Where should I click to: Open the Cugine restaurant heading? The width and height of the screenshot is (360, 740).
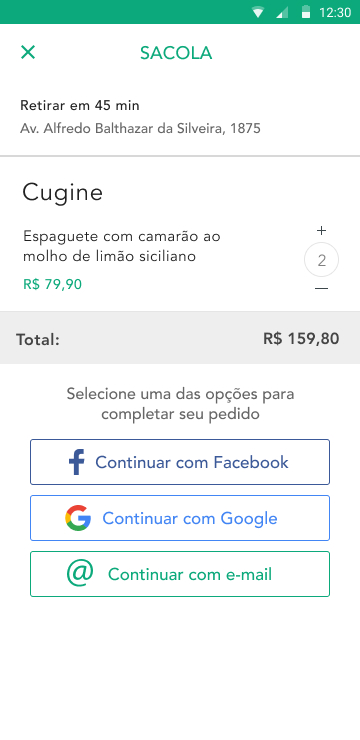click(62, 193)
